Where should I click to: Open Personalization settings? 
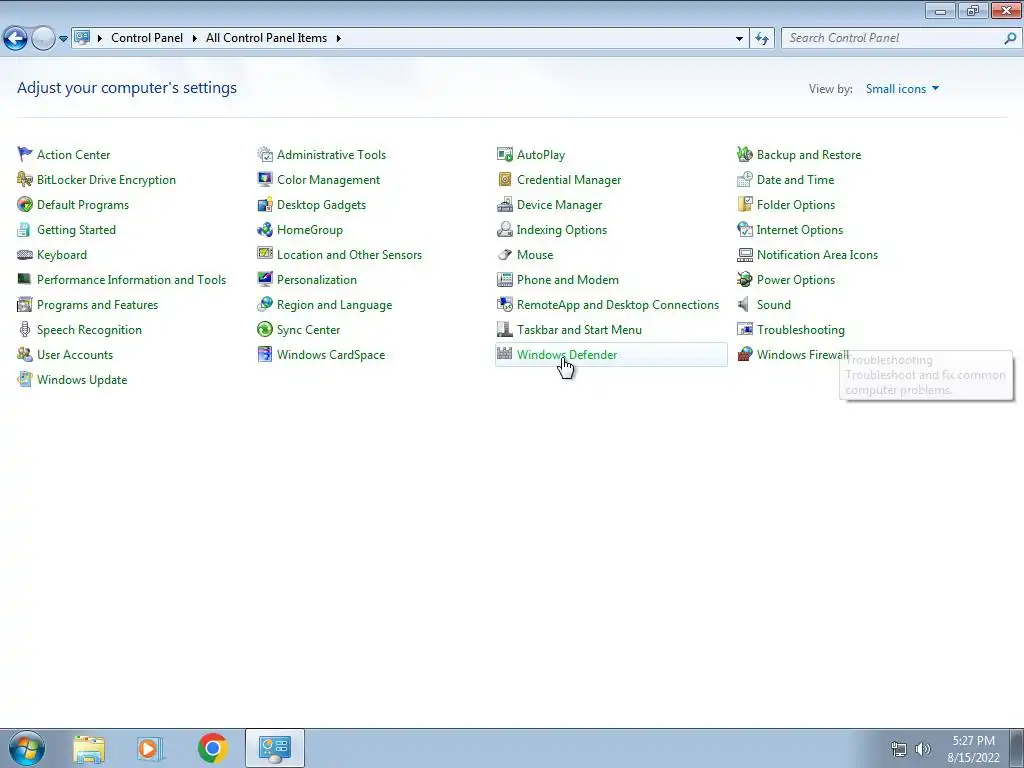[317, 280]
